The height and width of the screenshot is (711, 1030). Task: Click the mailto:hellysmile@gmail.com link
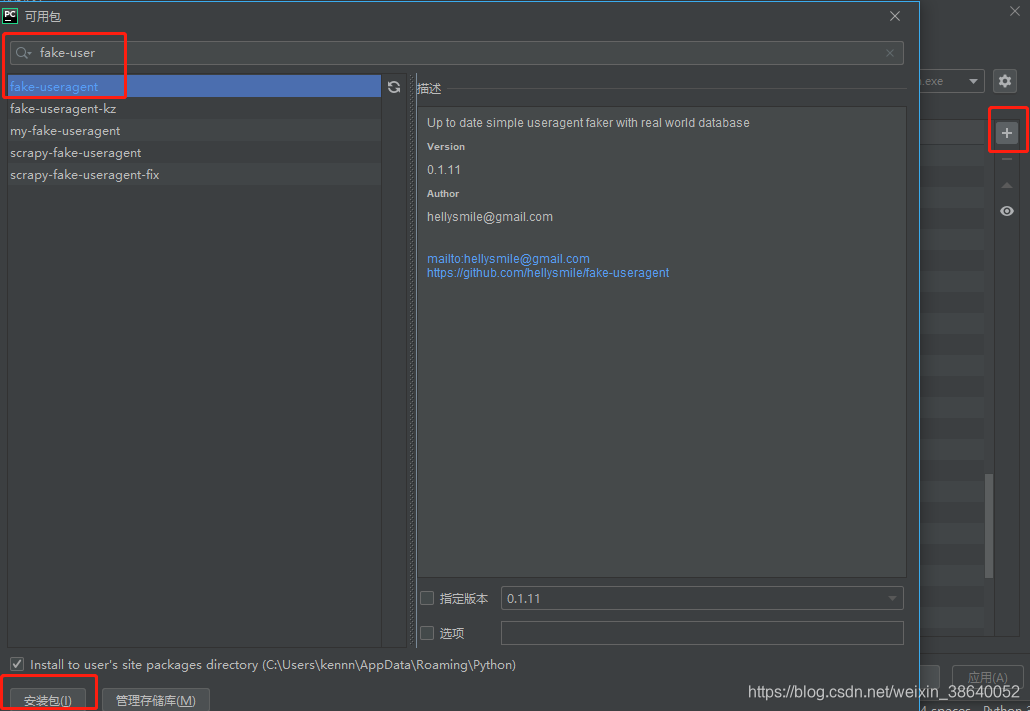coord(508,258)
